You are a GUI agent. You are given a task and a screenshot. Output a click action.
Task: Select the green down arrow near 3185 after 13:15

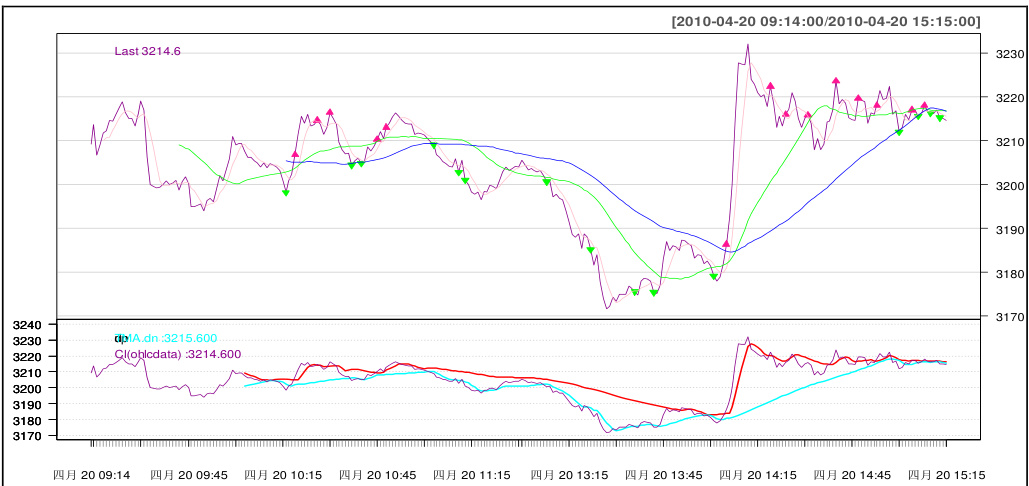point(591,250)
